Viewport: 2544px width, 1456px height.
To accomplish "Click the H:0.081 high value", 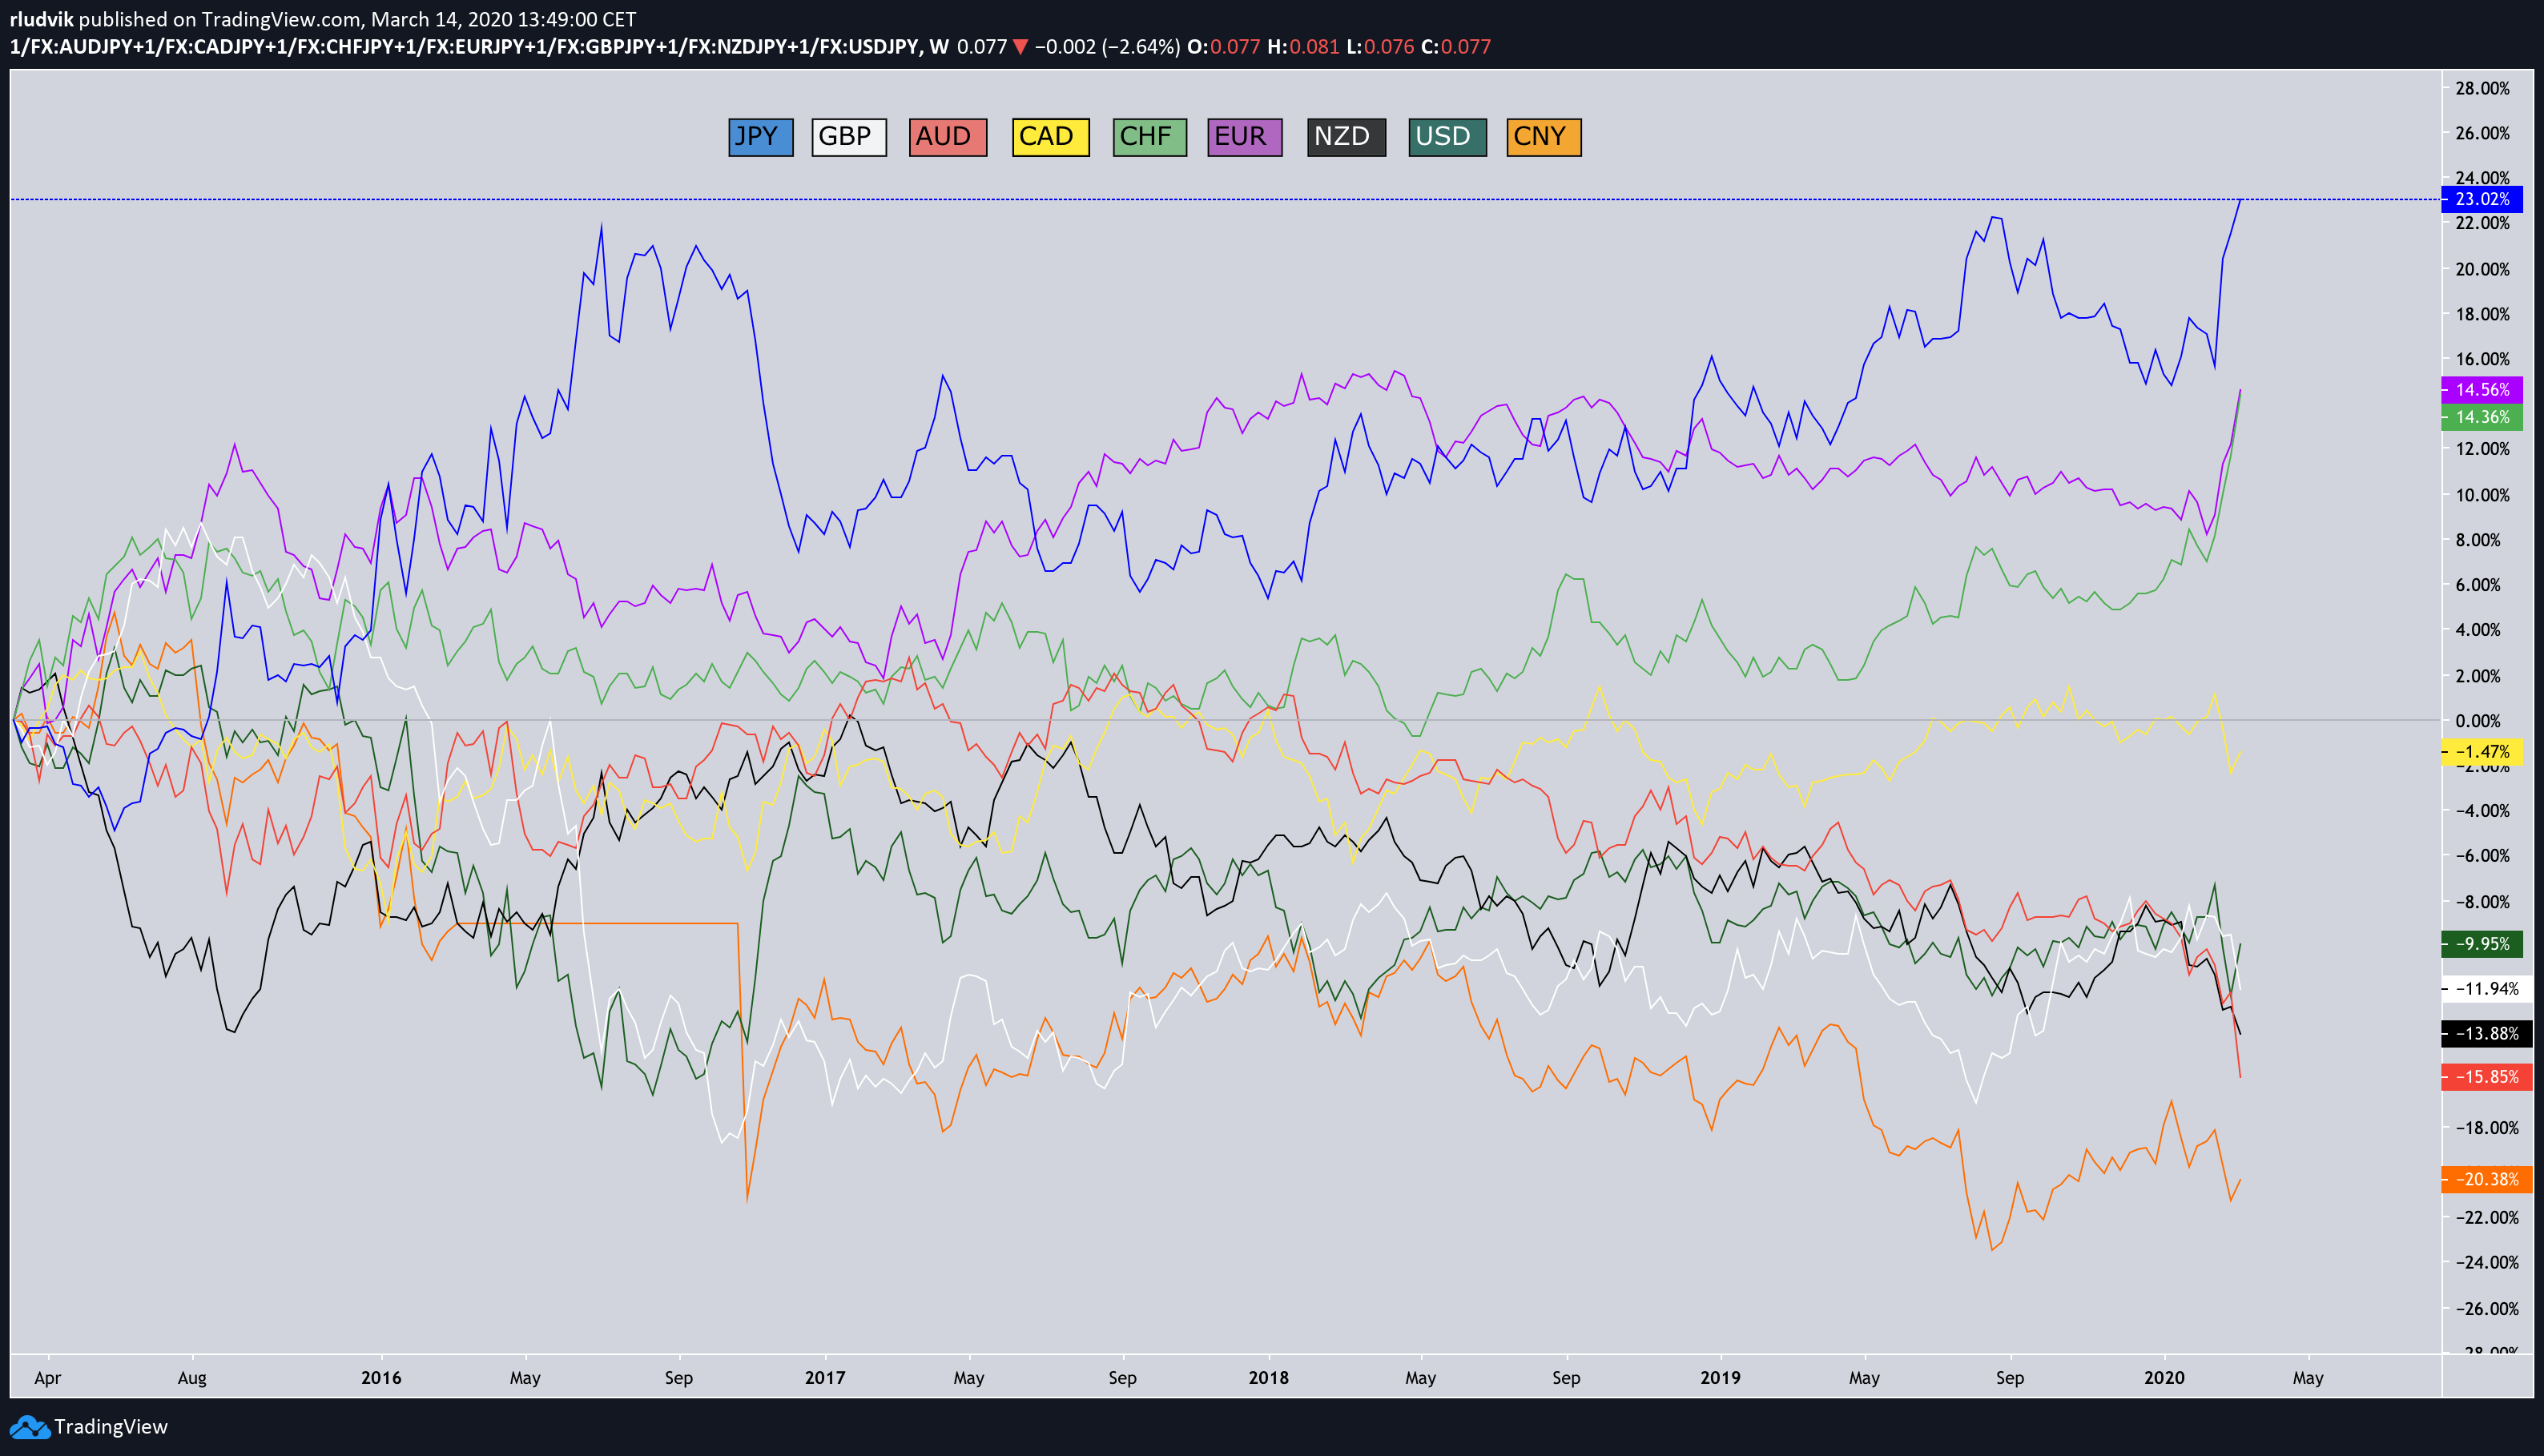I will coord(1302,47).
